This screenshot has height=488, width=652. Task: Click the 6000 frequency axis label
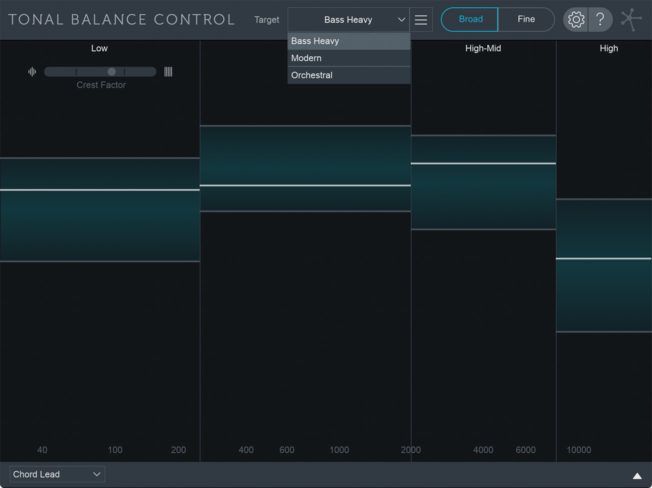tap(526, 450)
